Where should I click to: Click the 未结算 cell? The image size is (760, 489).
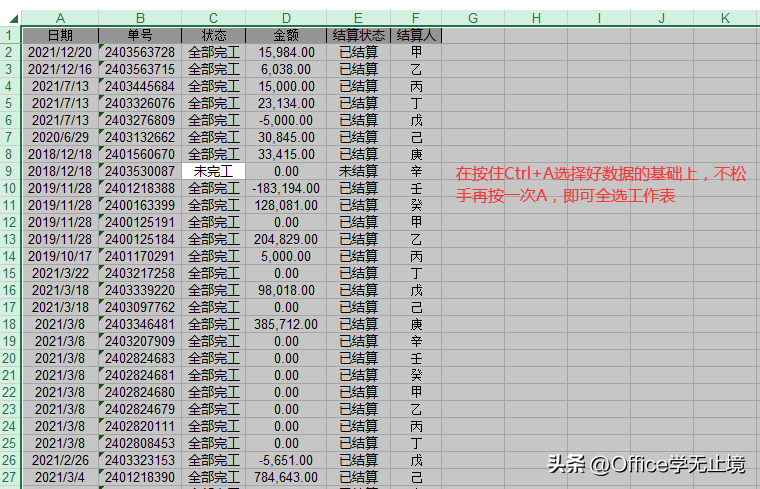coord(359,172)
